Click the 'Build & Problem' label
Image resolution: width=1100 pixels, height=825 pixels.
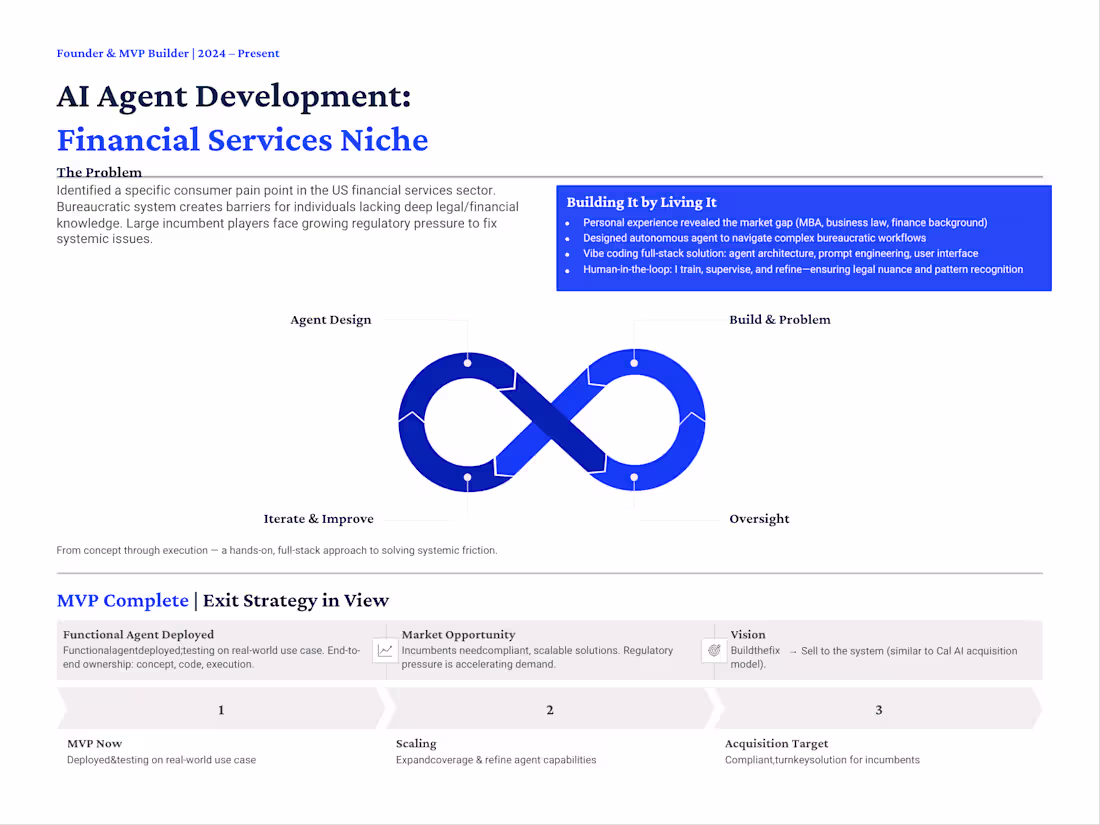point(779,320)
